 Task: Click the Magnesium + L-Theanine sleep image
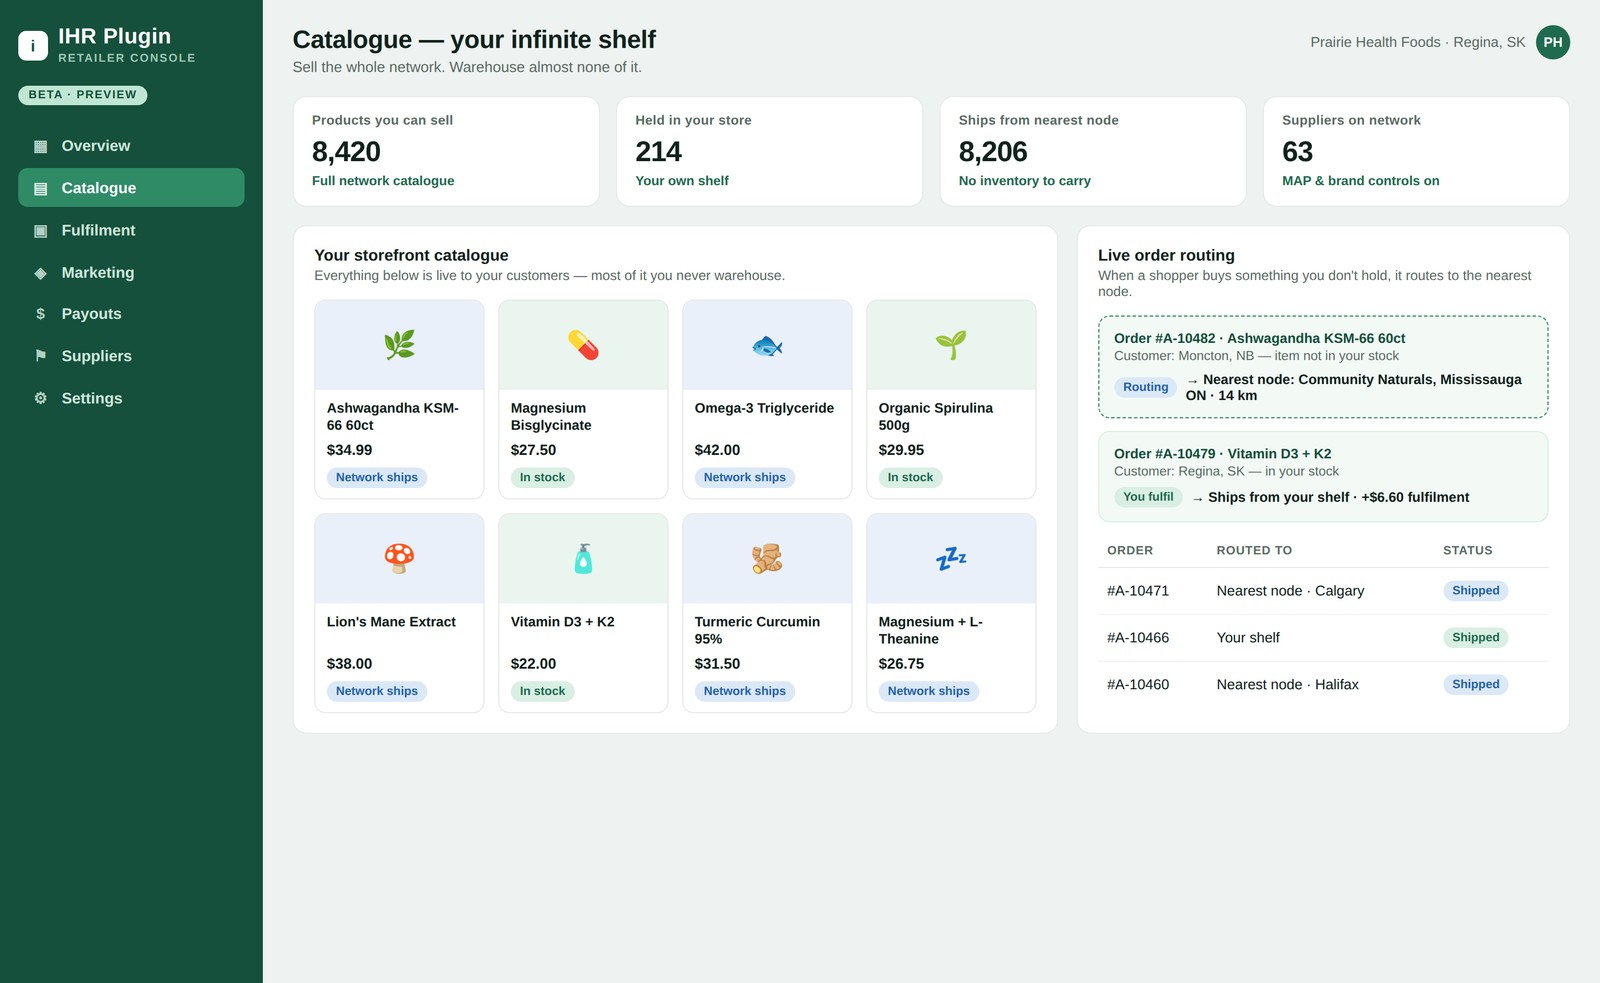(x=951, y=558)
